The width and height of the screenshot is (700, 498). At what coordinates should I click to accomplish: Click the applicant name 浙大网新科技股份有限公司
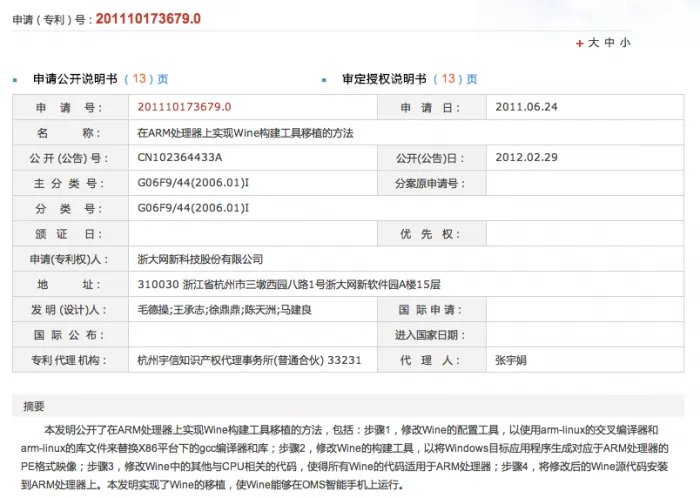coord(200,259)
